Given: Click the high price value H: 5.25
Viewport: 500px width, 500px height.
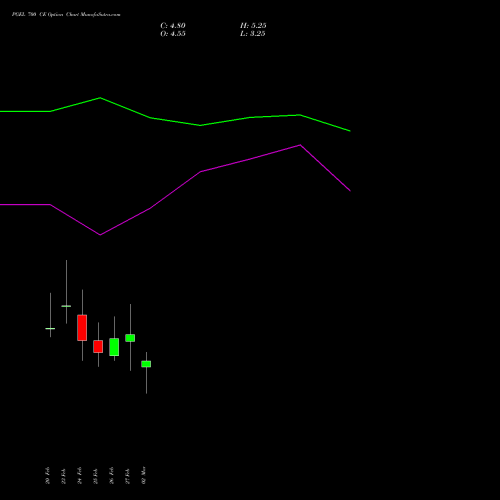Looking at the screenshot, I should coord(253,26).
